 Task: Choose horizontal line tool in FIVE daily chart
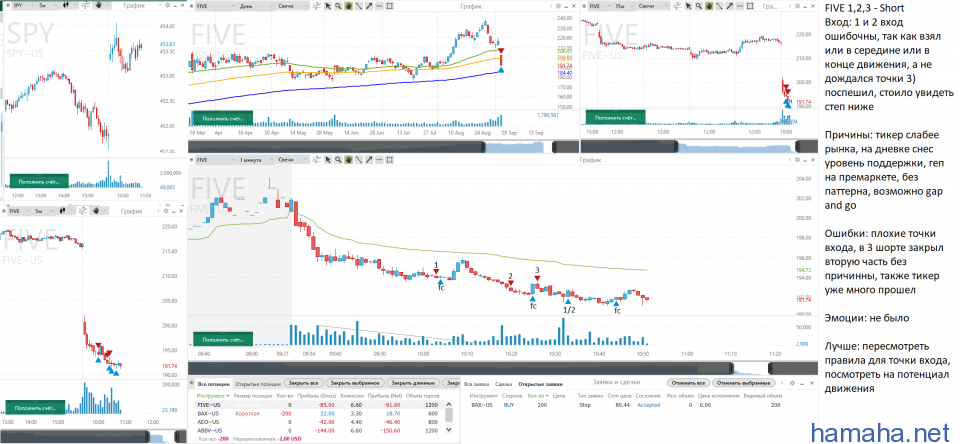click(x=379, y=6)
